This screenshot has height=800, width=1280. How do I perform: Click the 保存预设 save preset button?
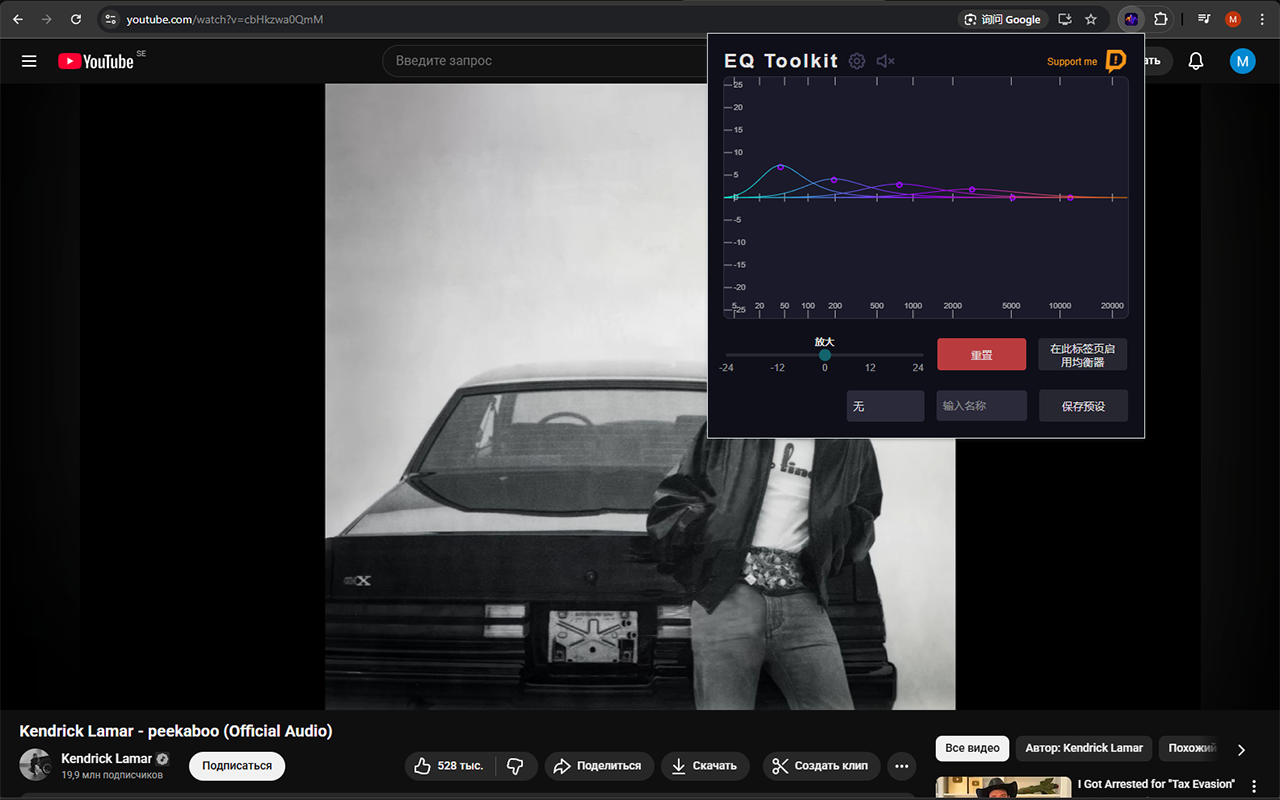[1083, 406]
